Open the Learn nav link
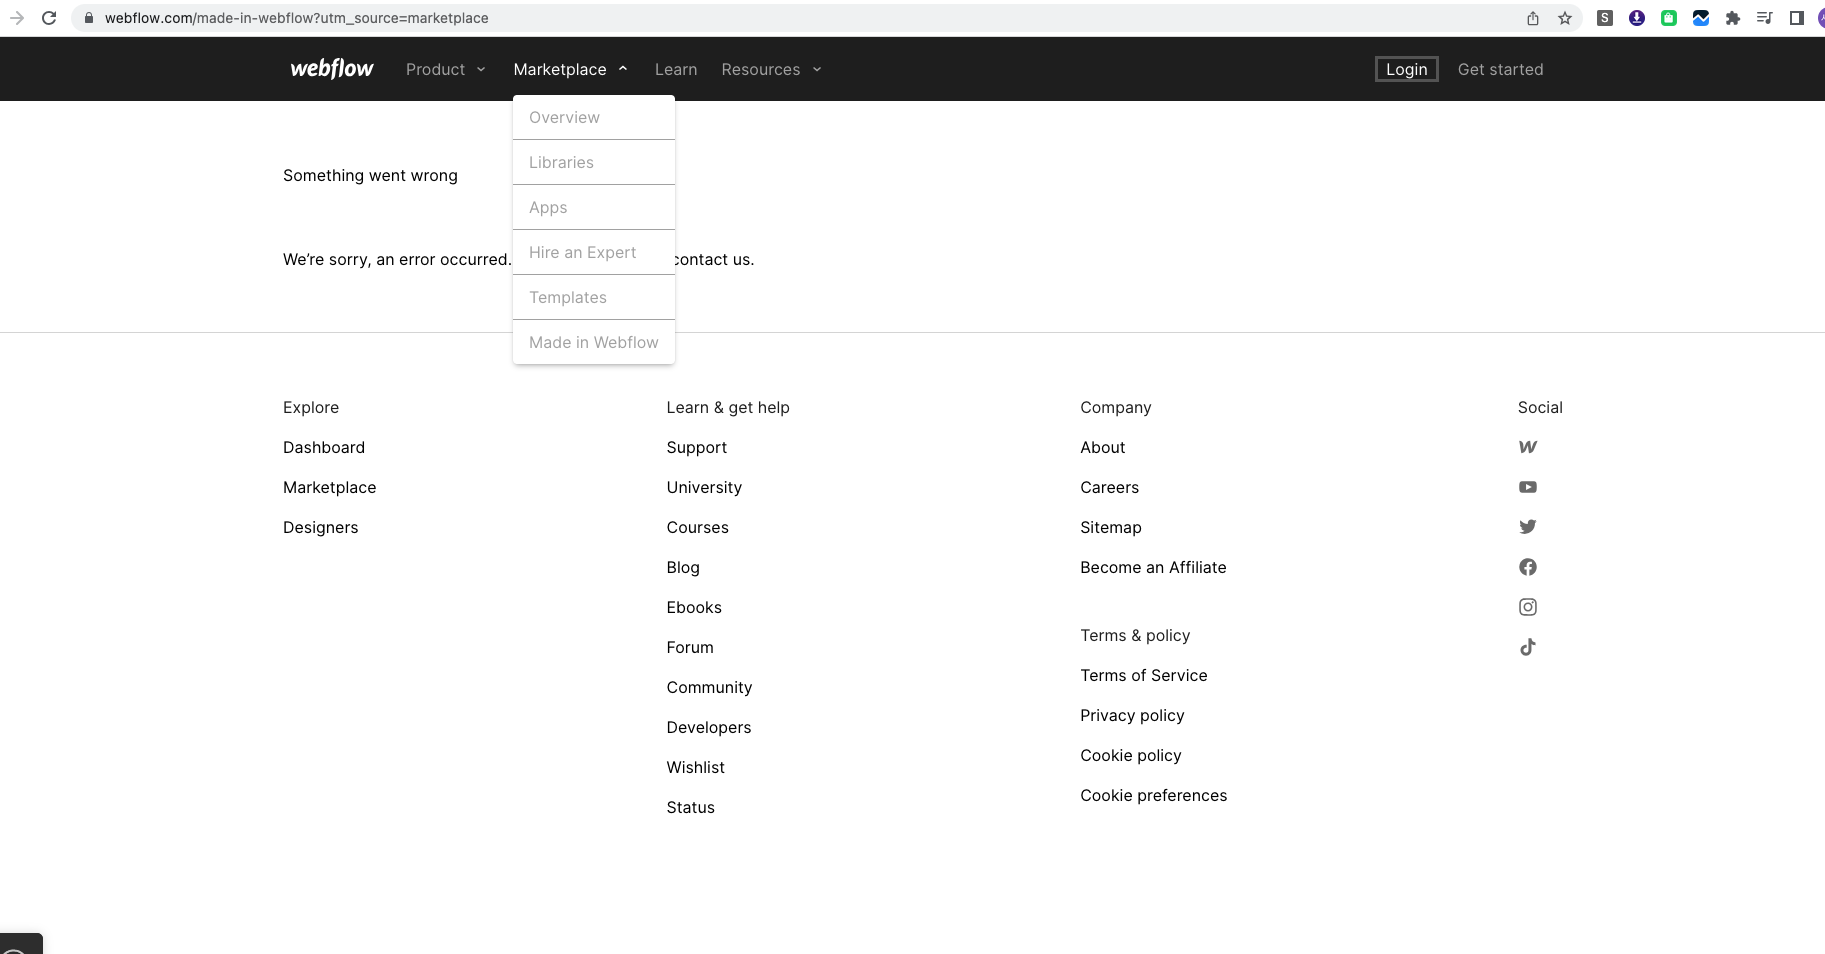1825x954 pixels. pyautogui.click(x=676, y=69)
